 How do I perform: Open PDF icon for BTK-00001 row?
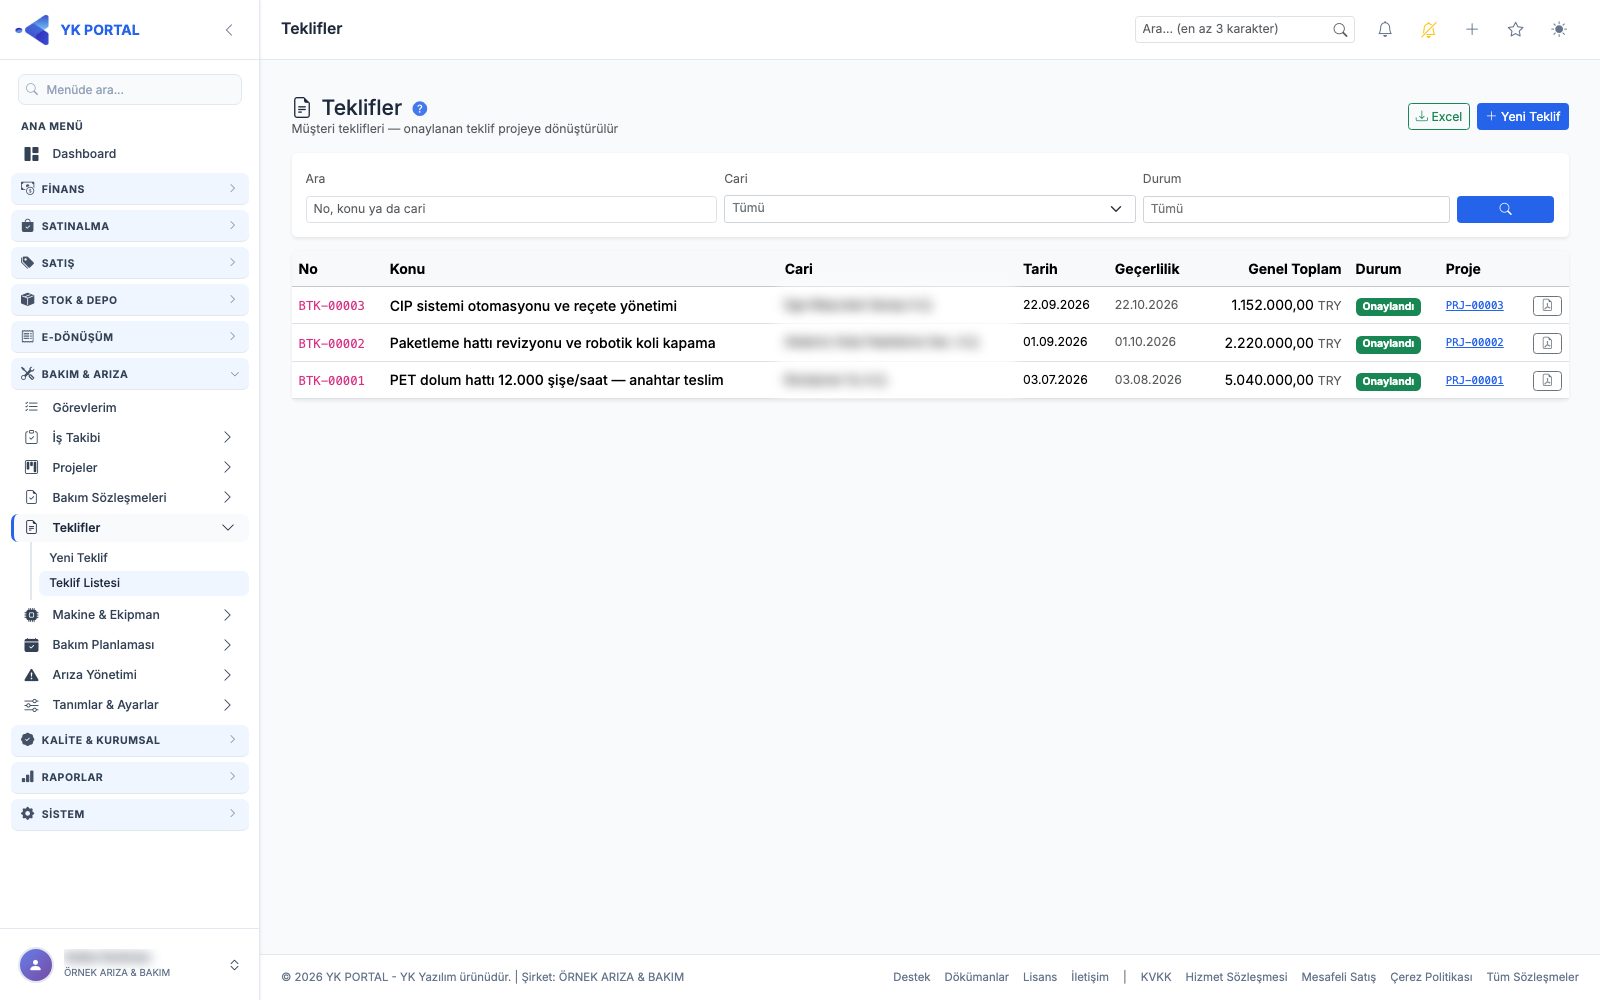[x=1547, y=381]
